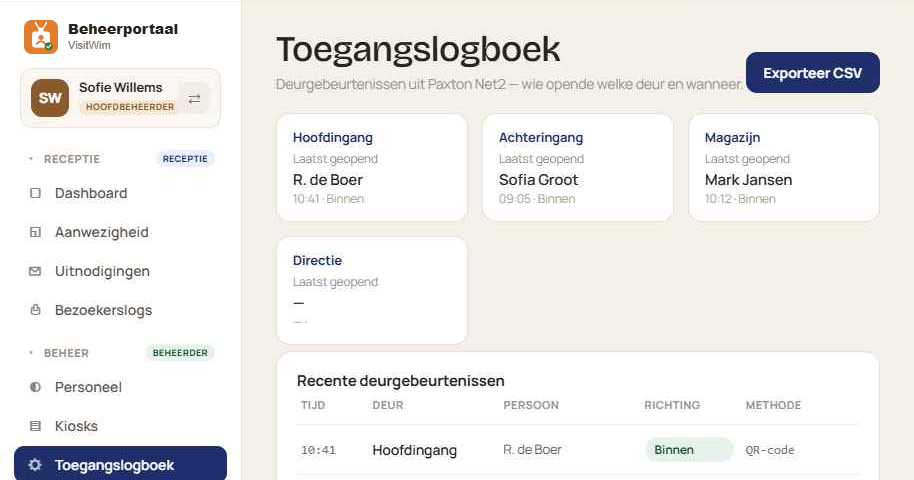Image resolution: width=914 pixels, height=480 pixels.
Task: Click the Kiosks list icon
Action: (x=36, y=426)
